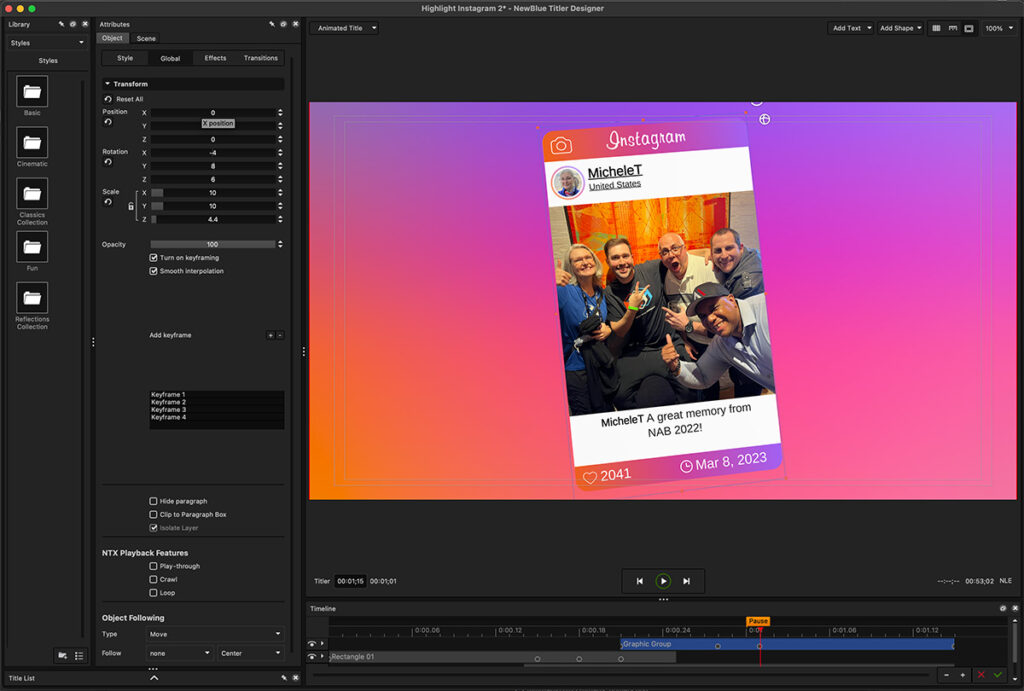
Task: Open the Styles library dropdown
Action: (47, 43)
